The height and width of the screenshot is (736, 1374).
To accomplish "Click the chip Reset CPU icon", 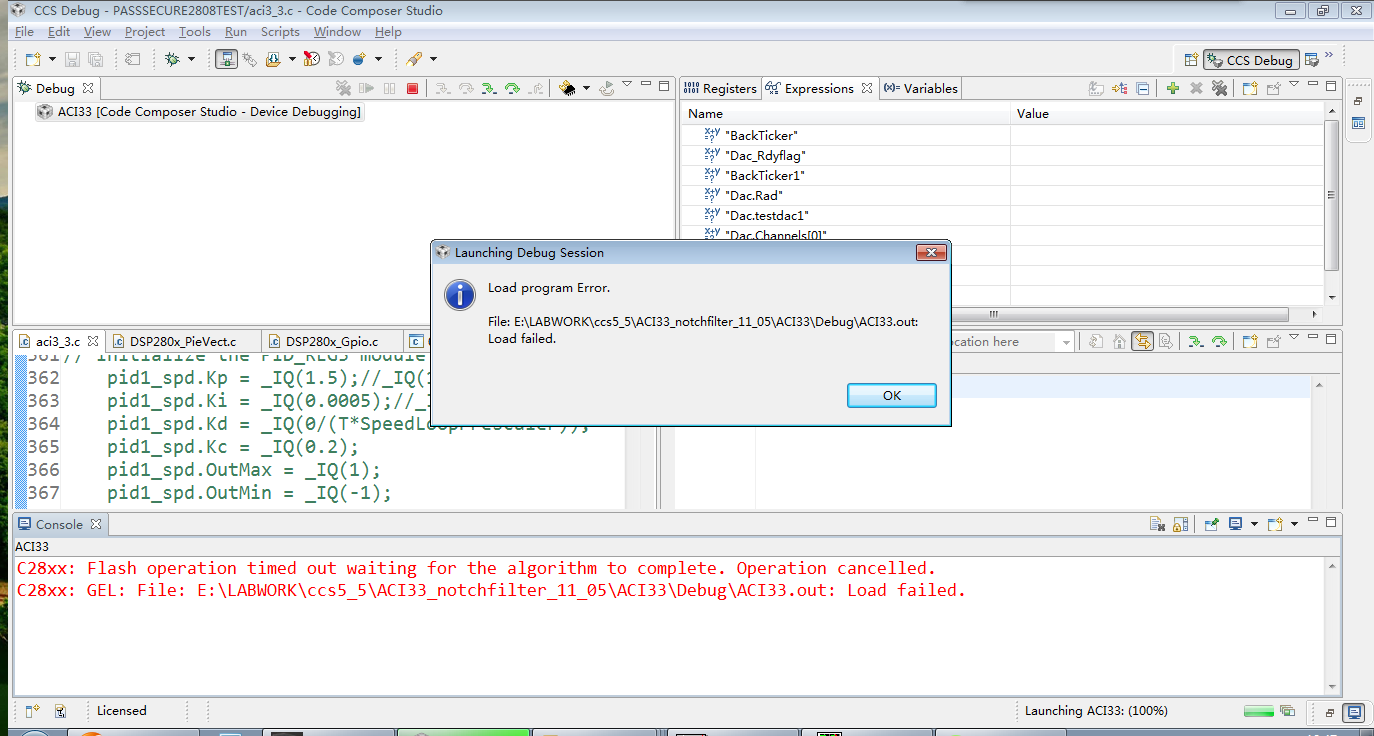I will click(567, 88).
